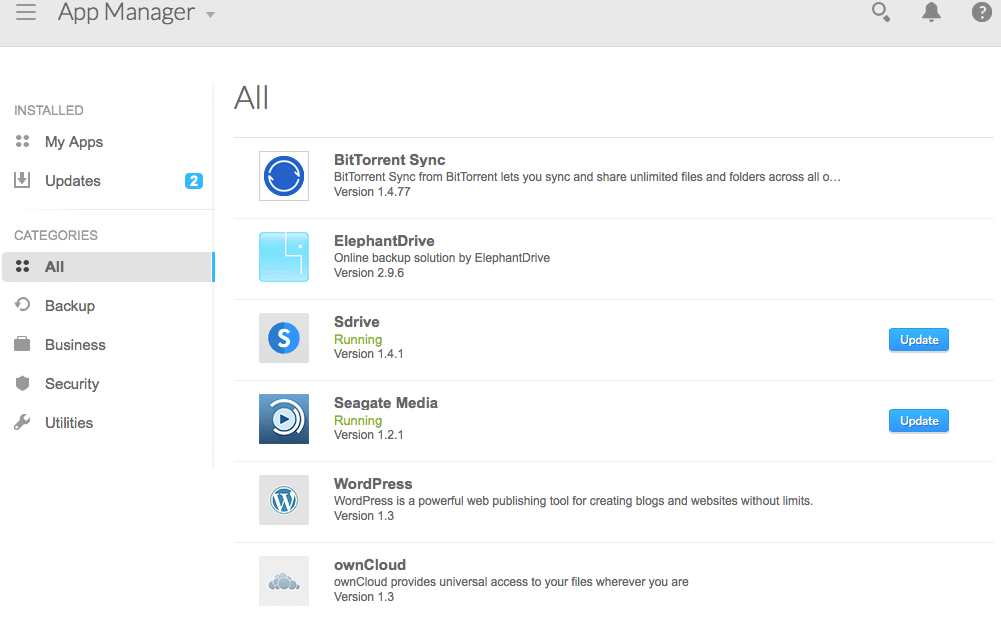Image resolution: width=1001 pixels, height=619 pixels.
Task: Click the App Manager title text
Action: pos(126,11)
